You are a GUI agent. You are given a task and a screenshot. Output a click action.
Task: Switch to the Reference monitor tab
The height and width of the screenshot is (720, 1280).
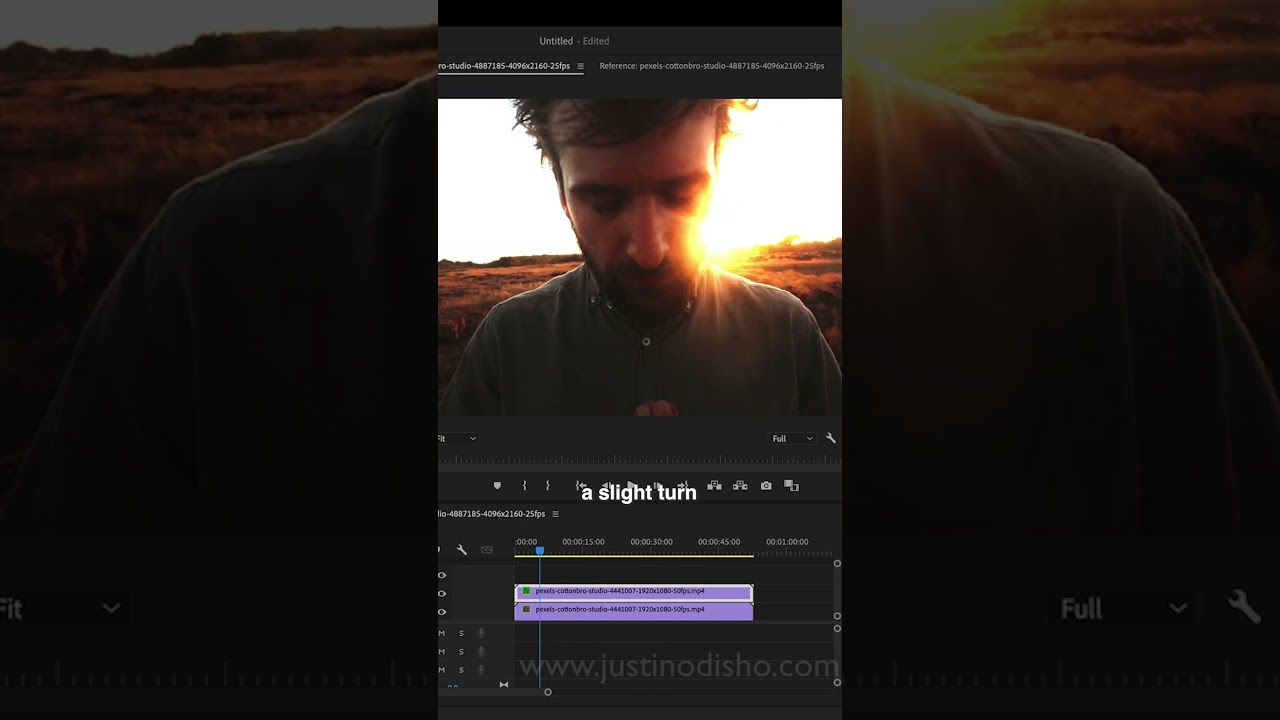[712, 66]
